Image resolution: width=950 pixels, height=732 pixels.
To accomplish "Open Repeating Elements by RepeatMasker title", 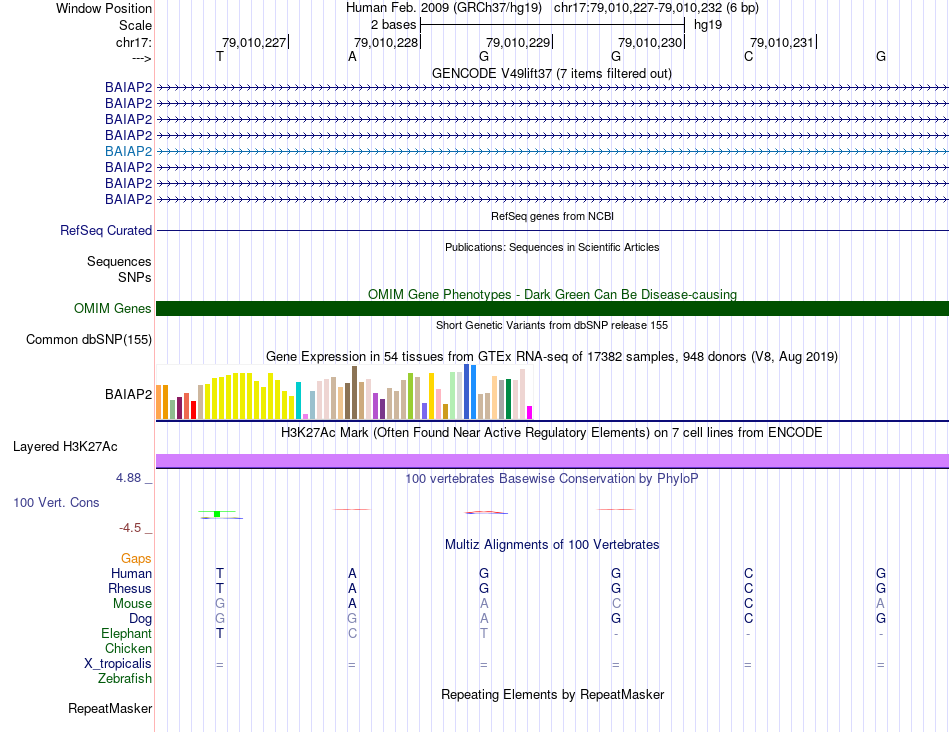I will click(552, 694).
